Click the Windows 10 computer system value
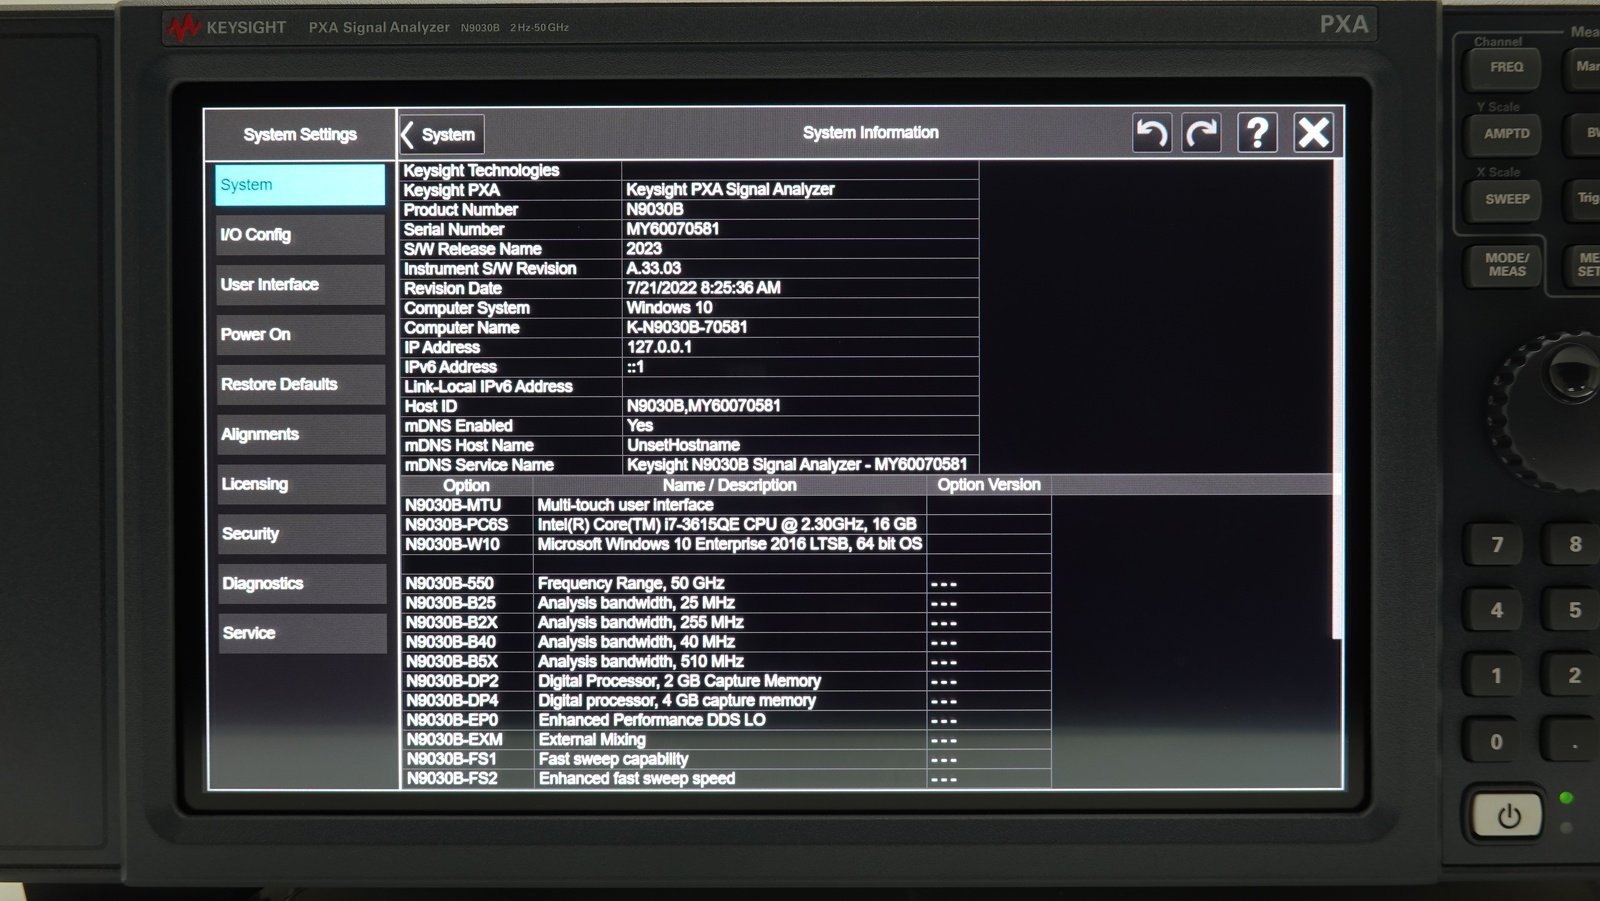This screenshot has height=901, width=1600. pyautogui.click(x=669, y=307)
